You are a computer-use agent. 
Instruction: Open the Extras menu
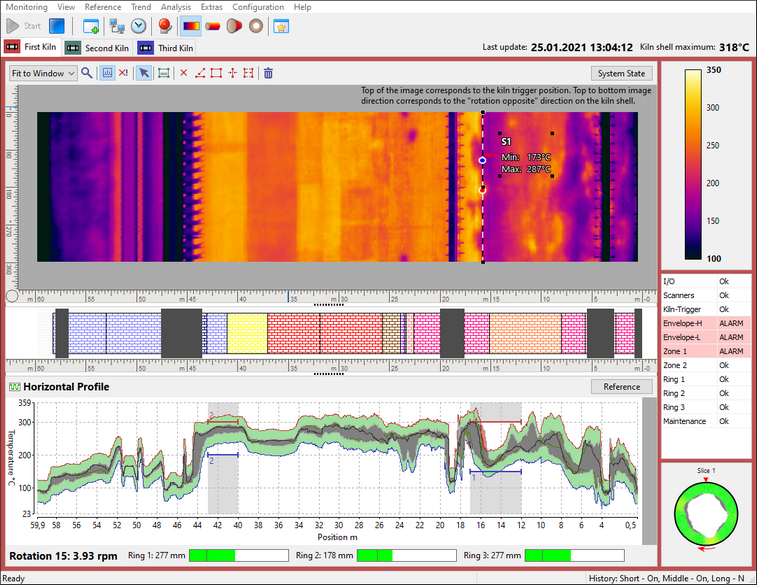(211, 7)
